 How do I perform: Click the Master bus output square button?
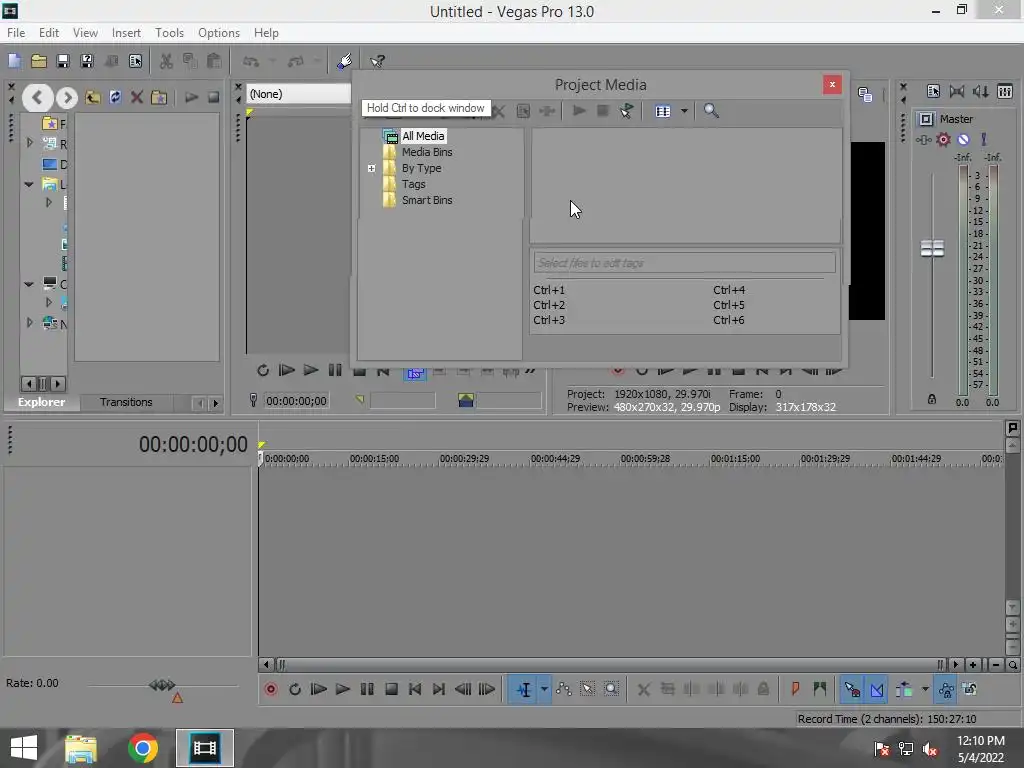click(925, 119)
